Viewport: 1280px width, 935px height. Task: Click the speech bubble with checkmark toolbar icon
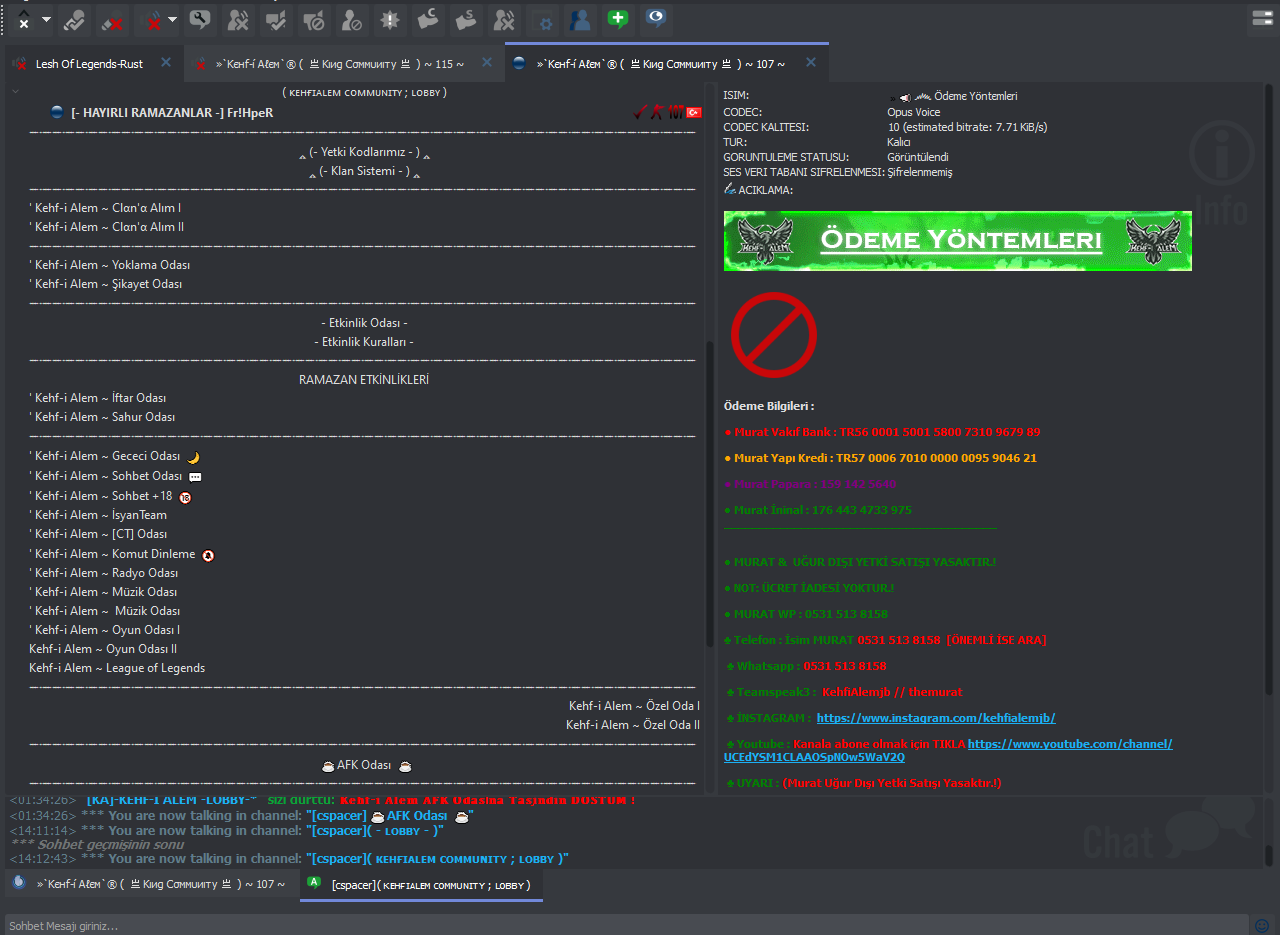[276, 19]
